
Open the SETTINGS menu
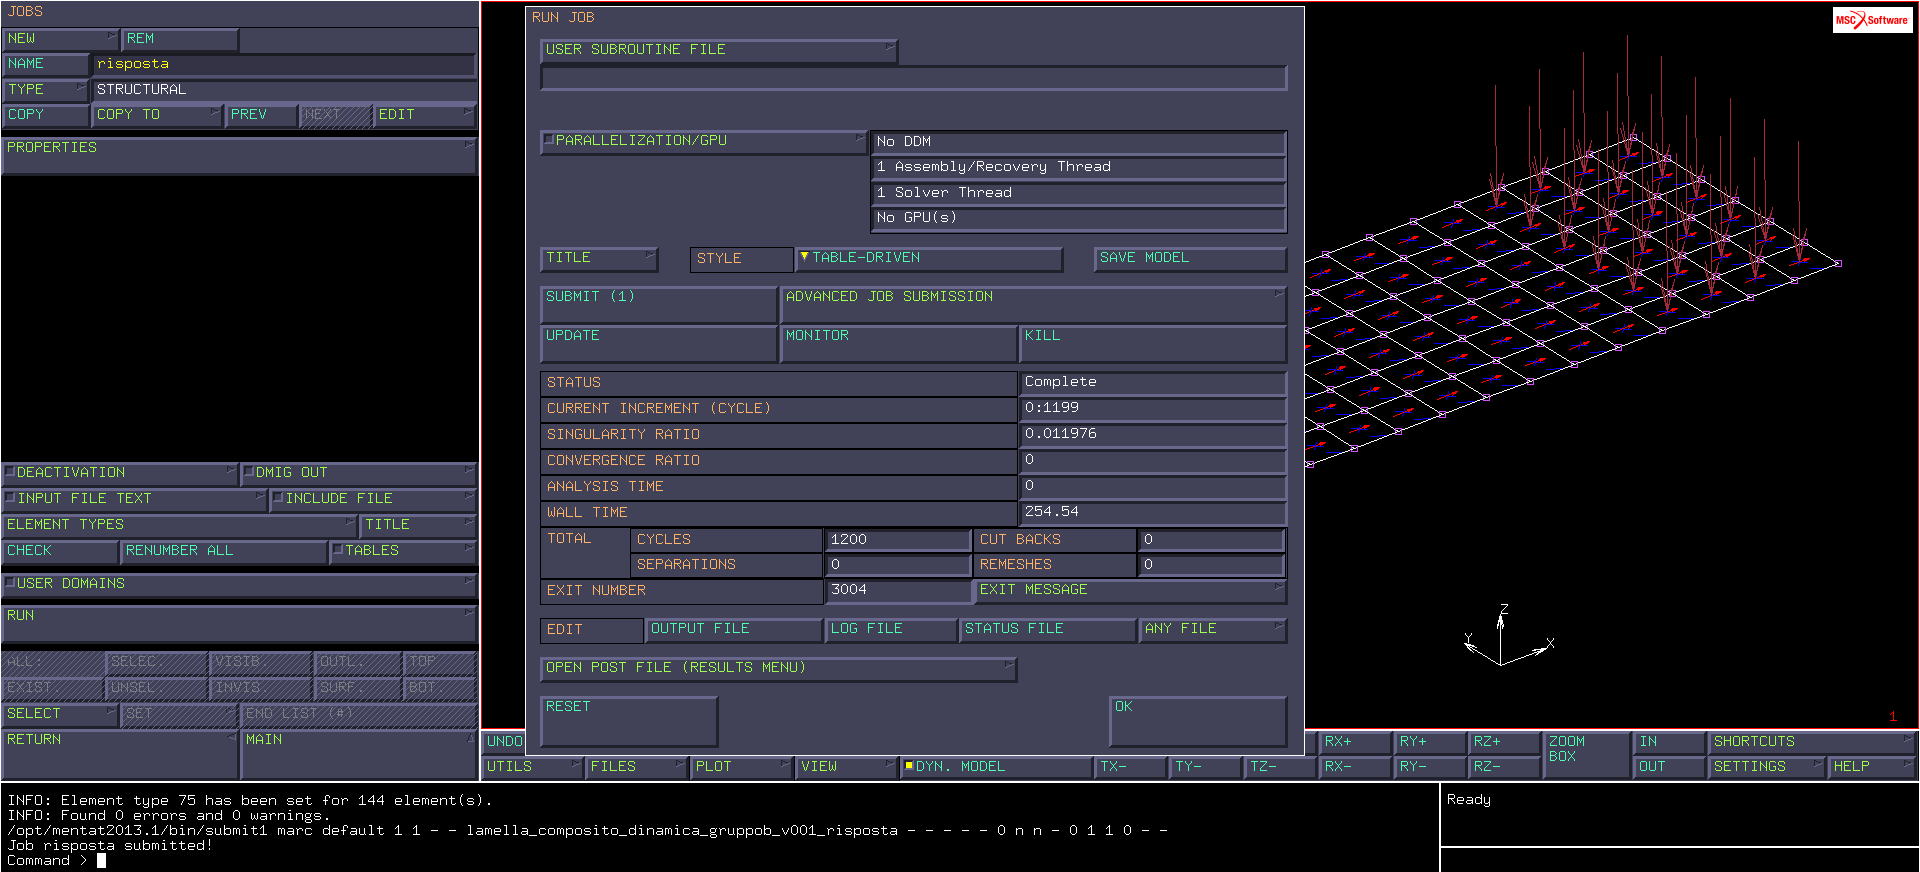coord(1767,767)
